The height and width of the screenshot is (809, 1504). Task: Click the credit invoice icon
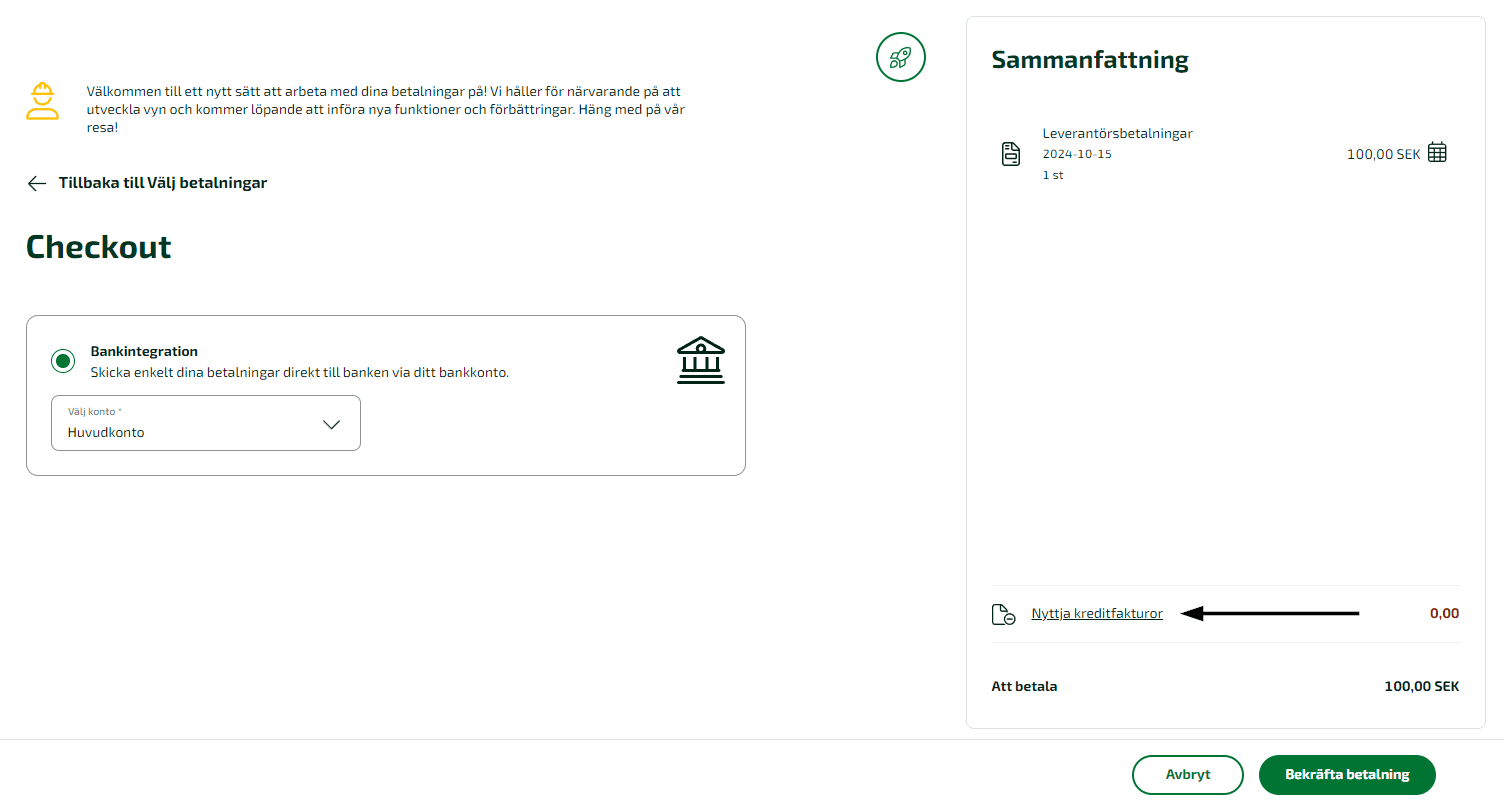1003,614
